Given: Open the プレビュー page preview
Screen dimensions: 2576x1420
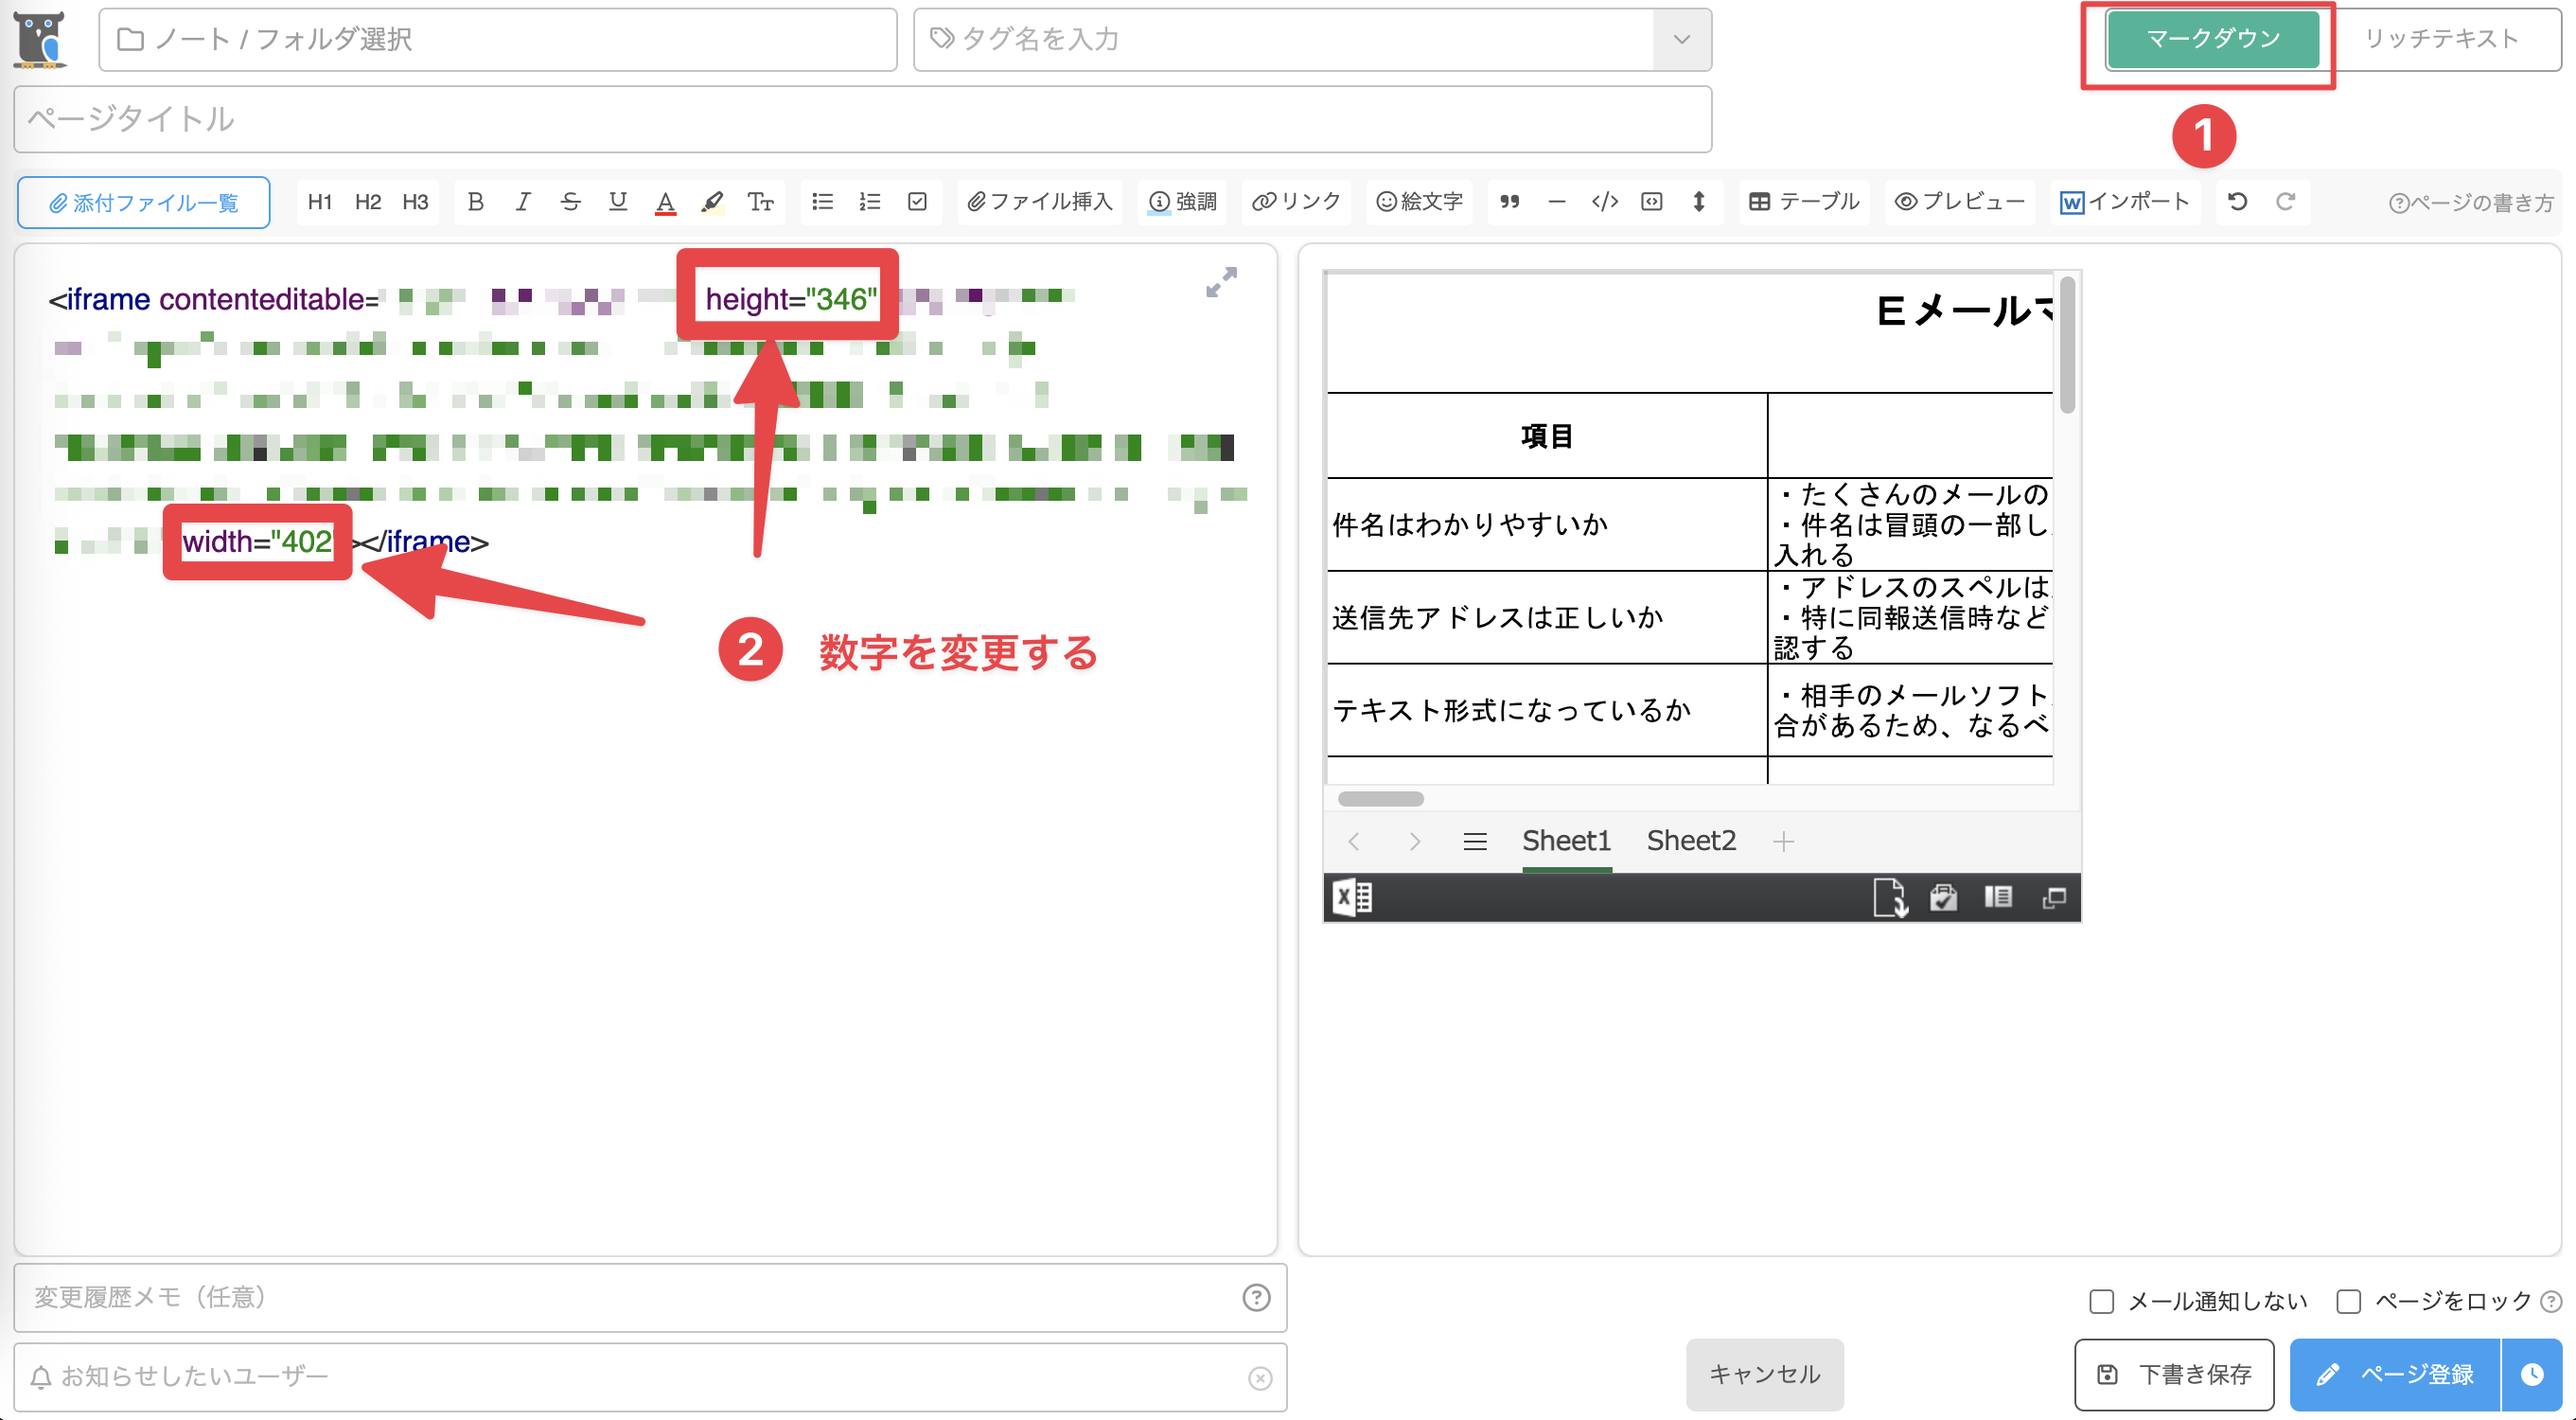Looking at the screenshot, I should 1958,201.
